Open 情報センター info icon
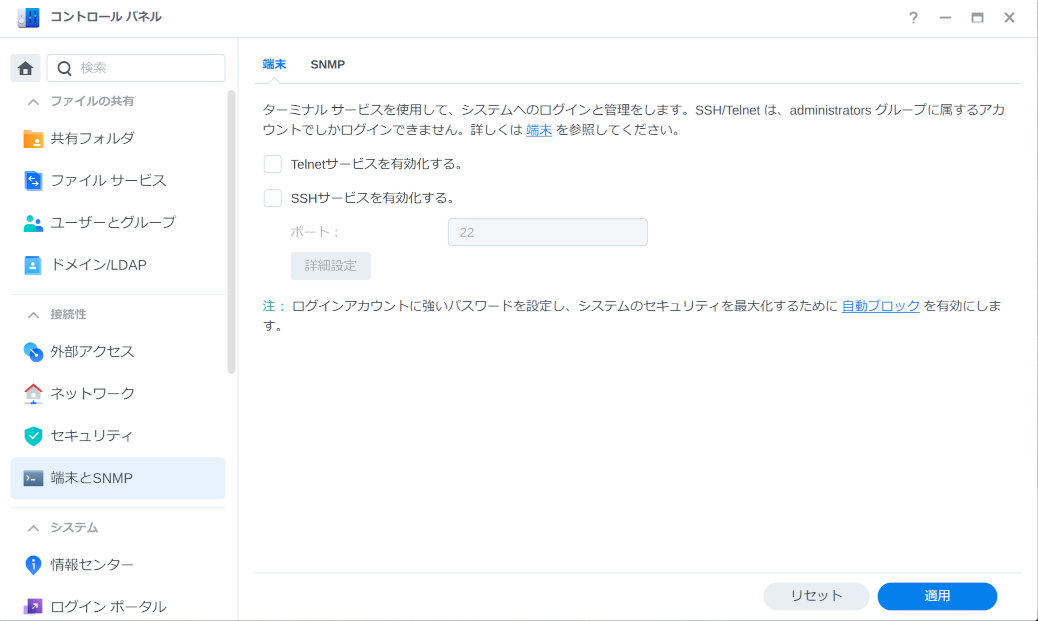The height and width of the screenshot is (621, 1038). [x=33, y=565]
